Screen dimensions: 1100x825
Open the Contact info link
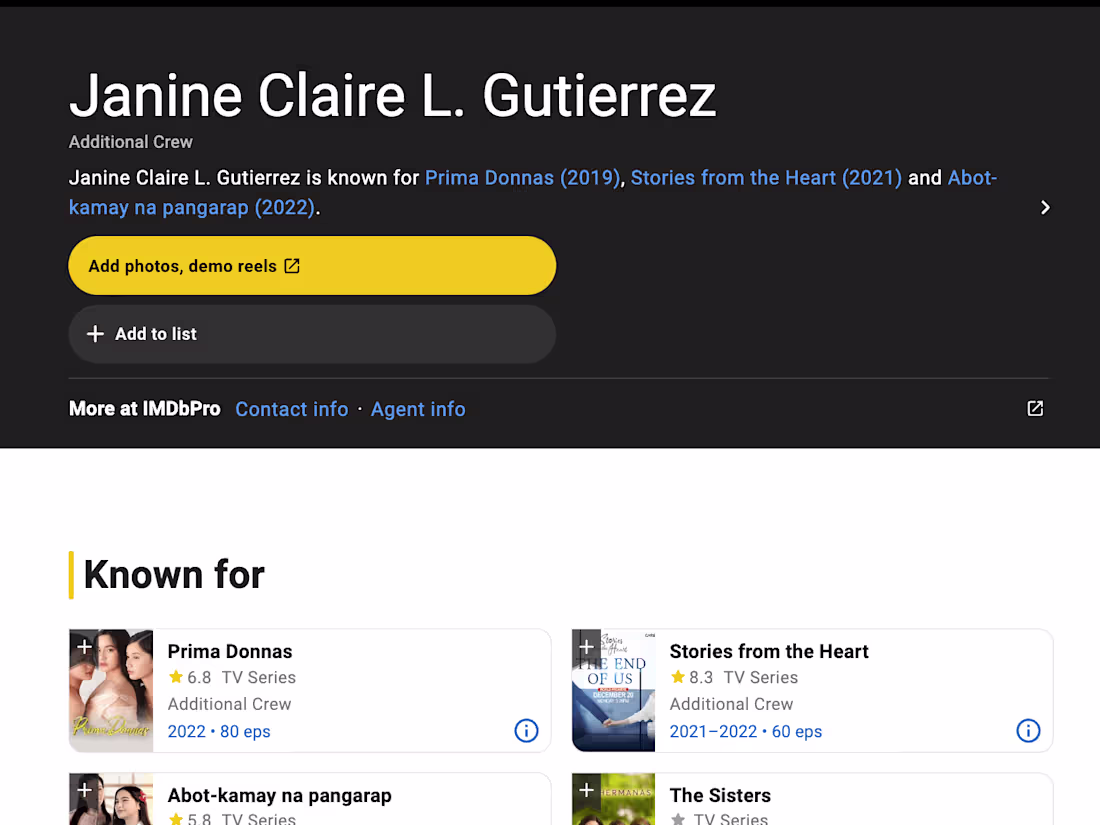pos(291,409)
